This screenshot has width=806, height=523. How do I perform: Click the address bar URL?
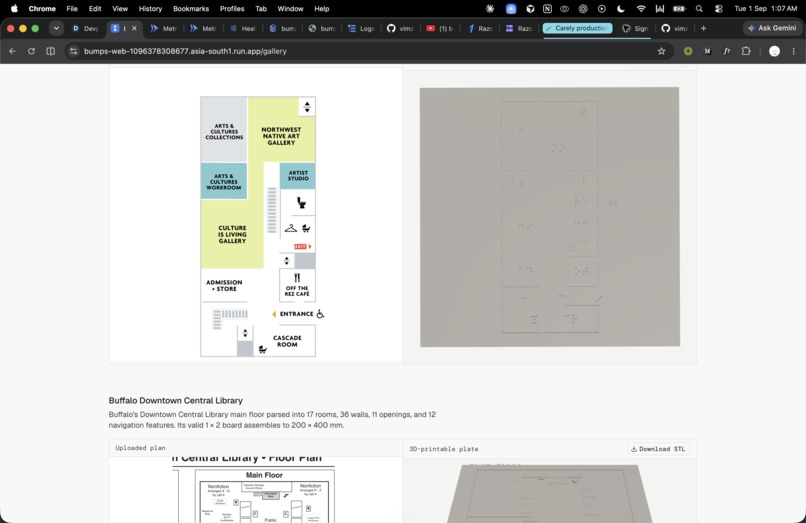185,51
